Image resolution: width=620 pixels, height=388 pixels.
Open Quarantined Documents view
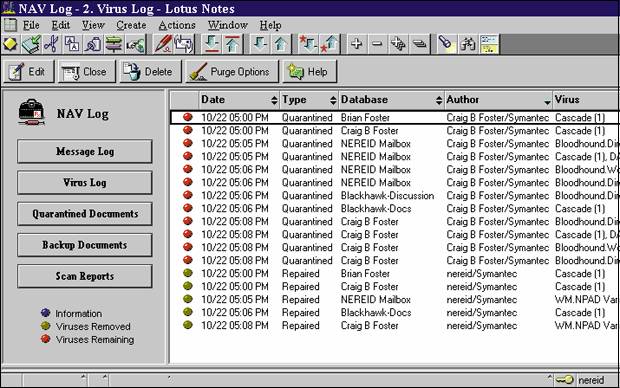coord(85,214)
